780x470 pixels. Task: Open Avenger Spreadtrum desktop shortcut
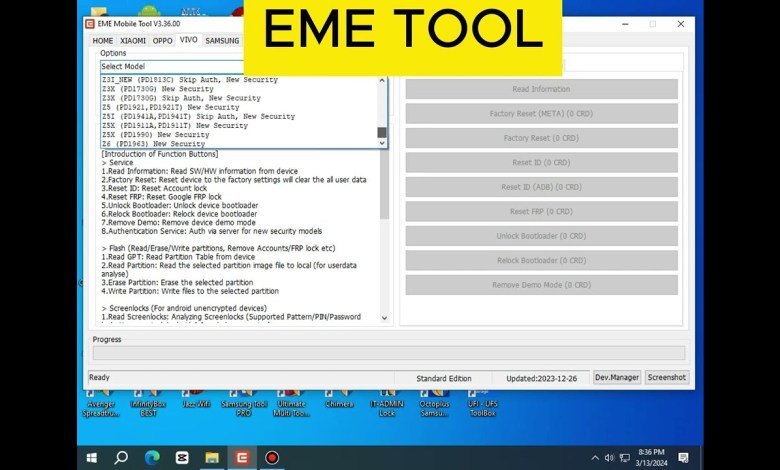click(101, 403)
